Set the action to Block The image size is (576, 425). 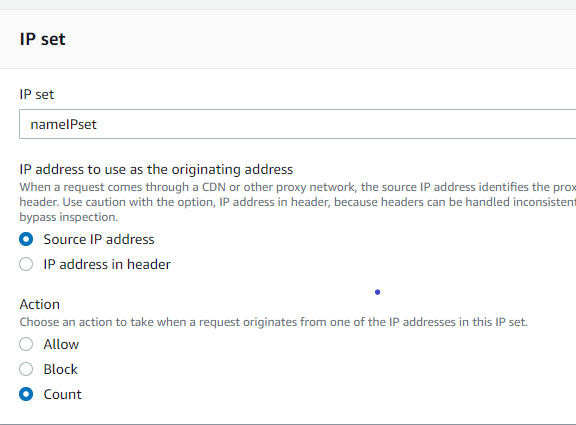coord(26,369)
